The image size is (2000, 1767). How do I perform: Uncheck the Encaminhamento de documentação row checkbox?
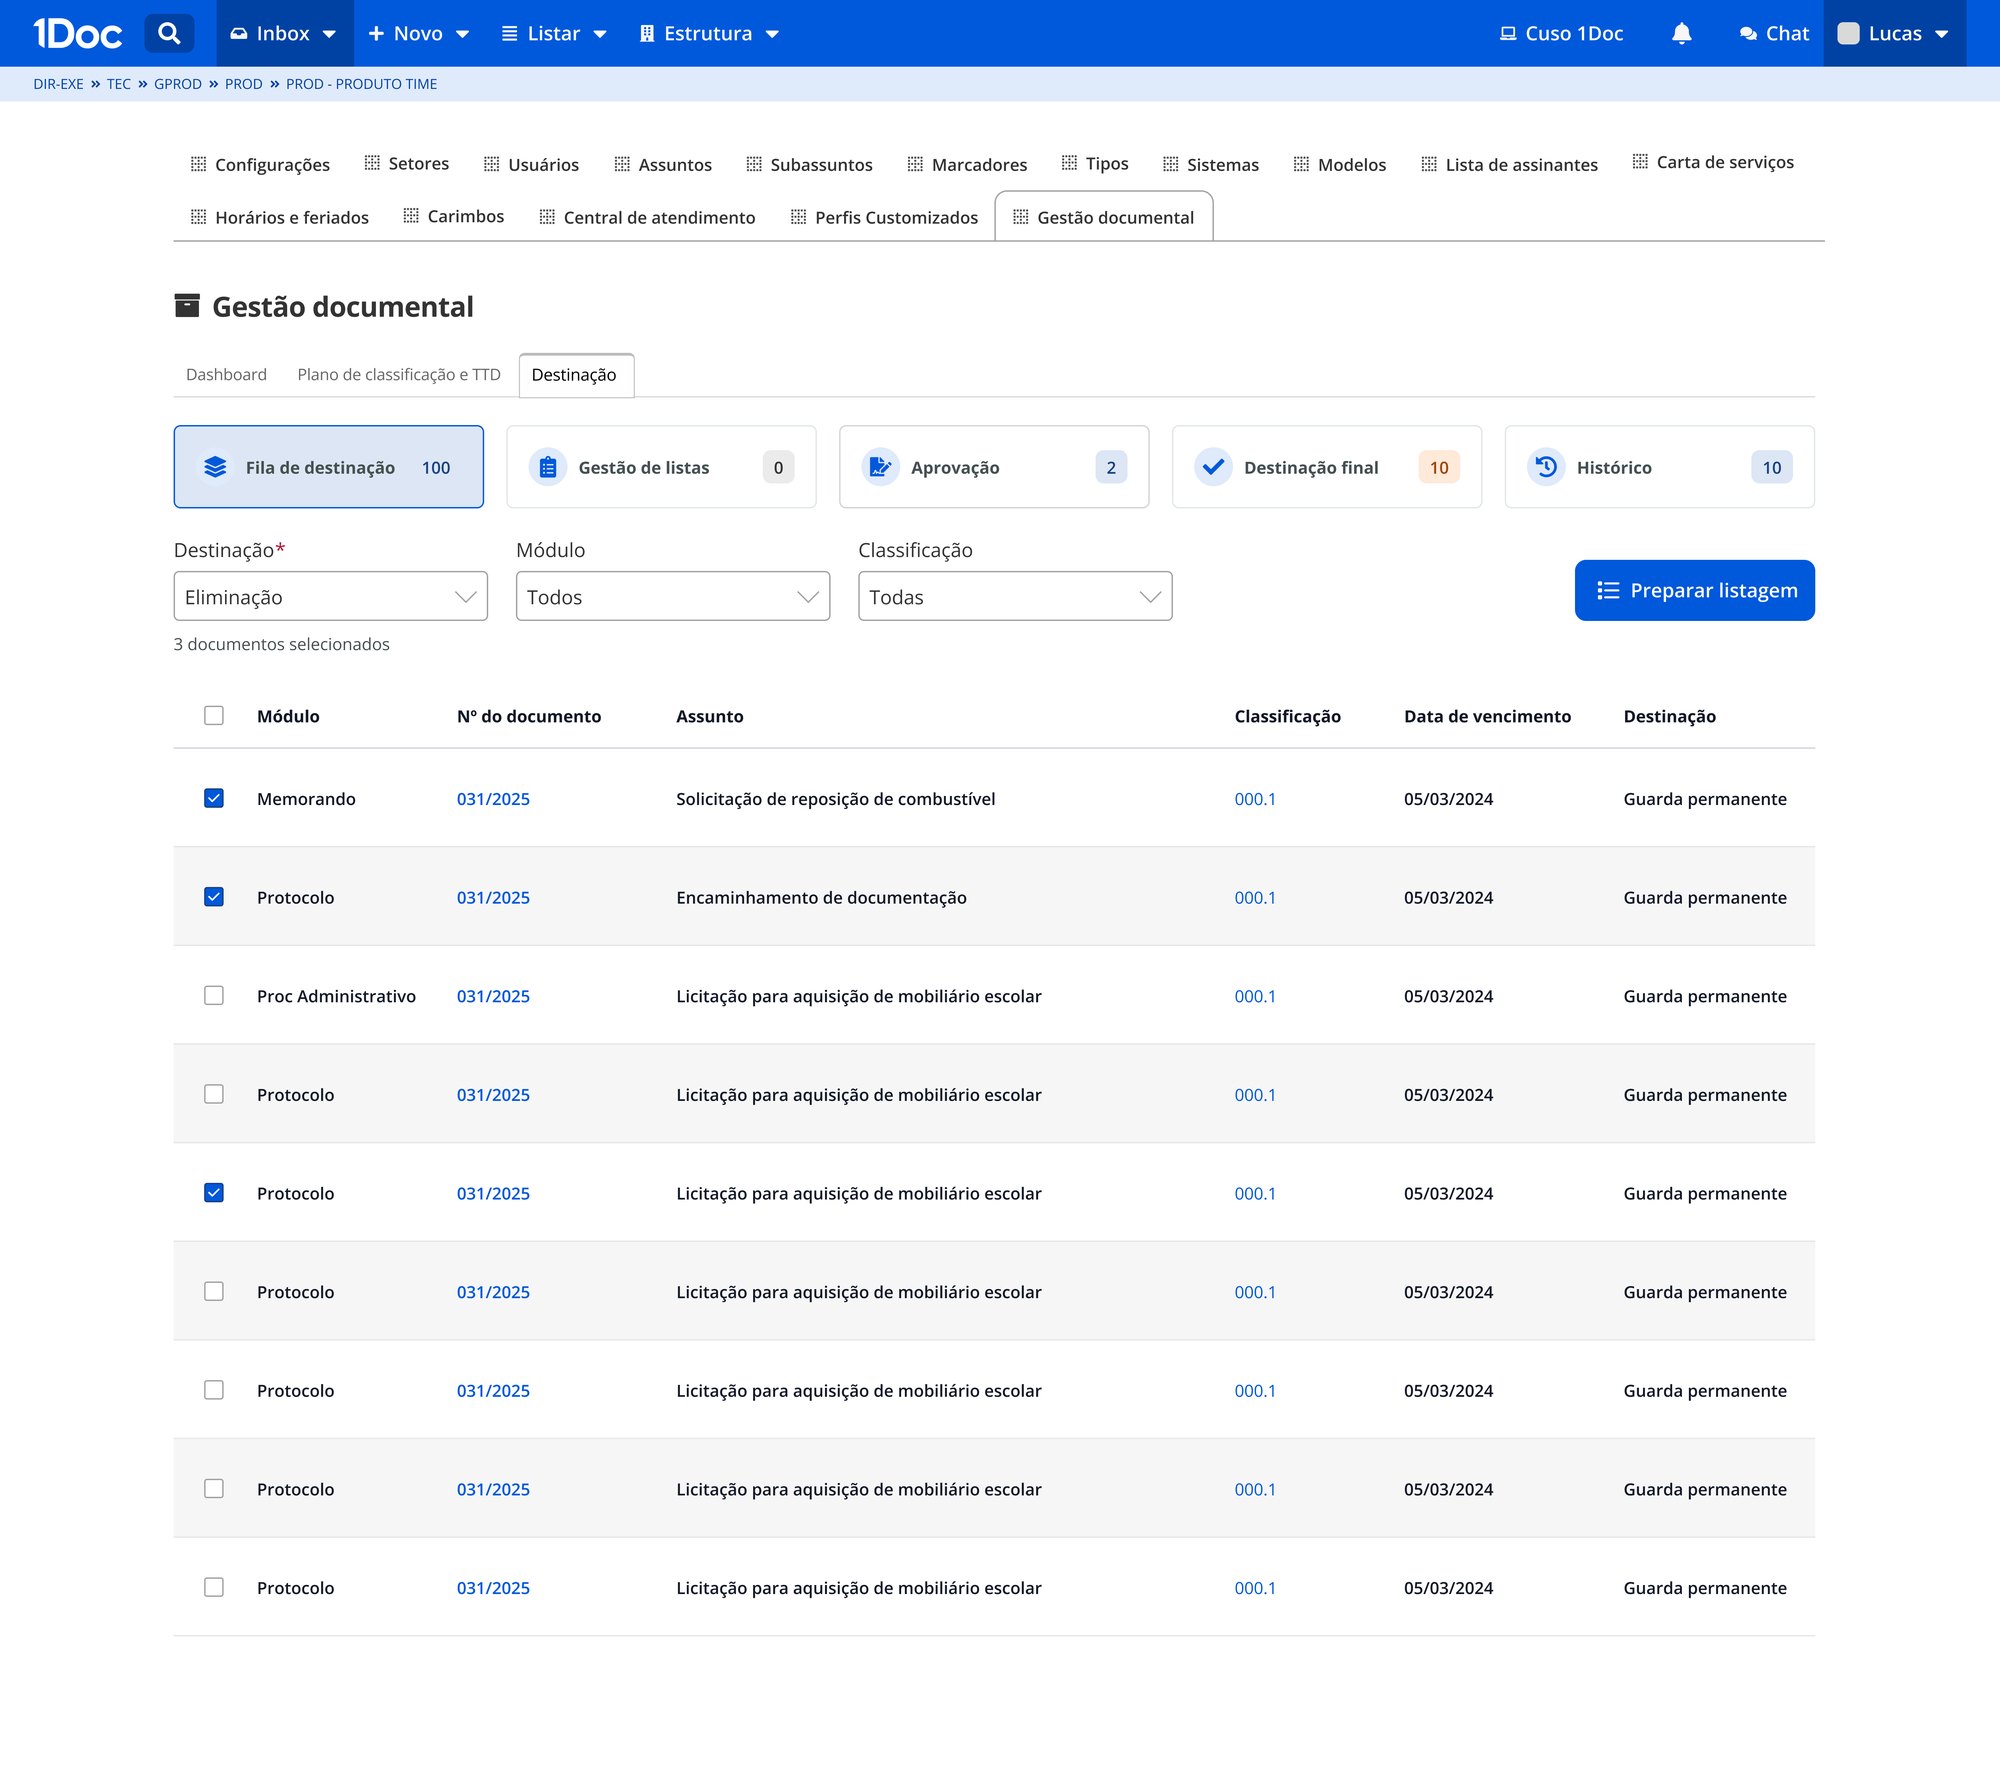pos(214,897)
